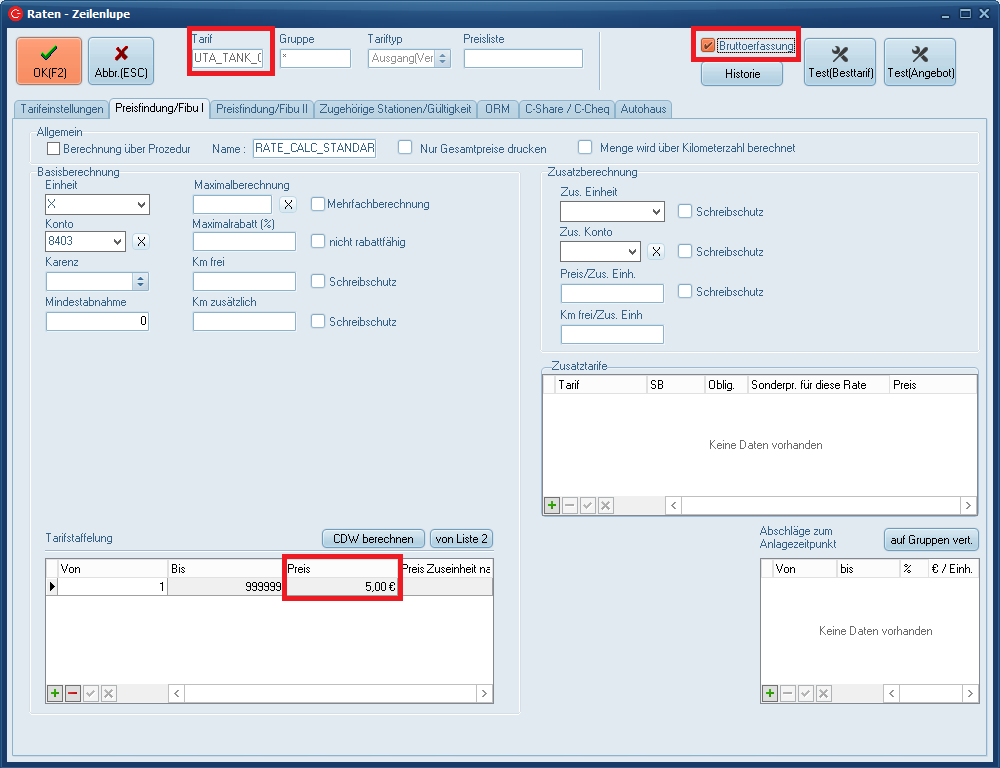
Task: Open the Zugehörige Stationen/Gültigkeit tab
Action: 394,109
